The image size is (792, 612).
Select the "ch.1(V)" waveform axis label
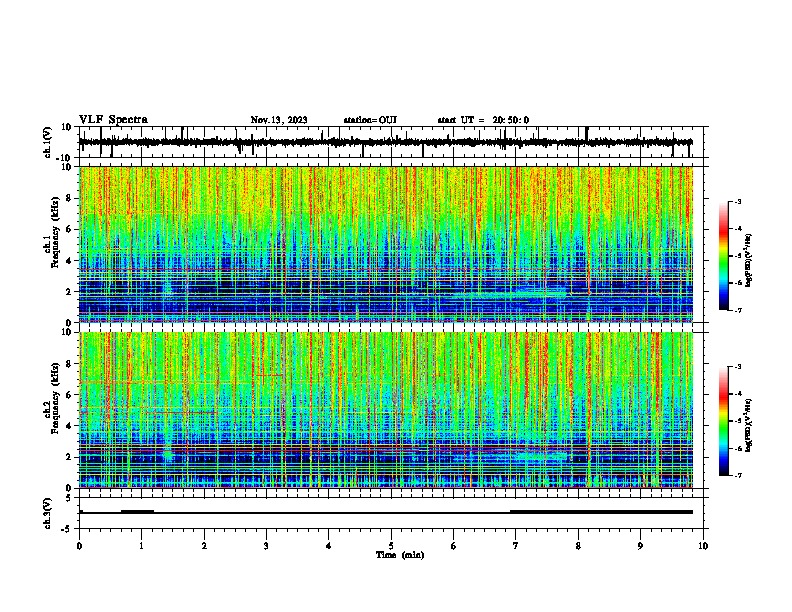[48, 142]
